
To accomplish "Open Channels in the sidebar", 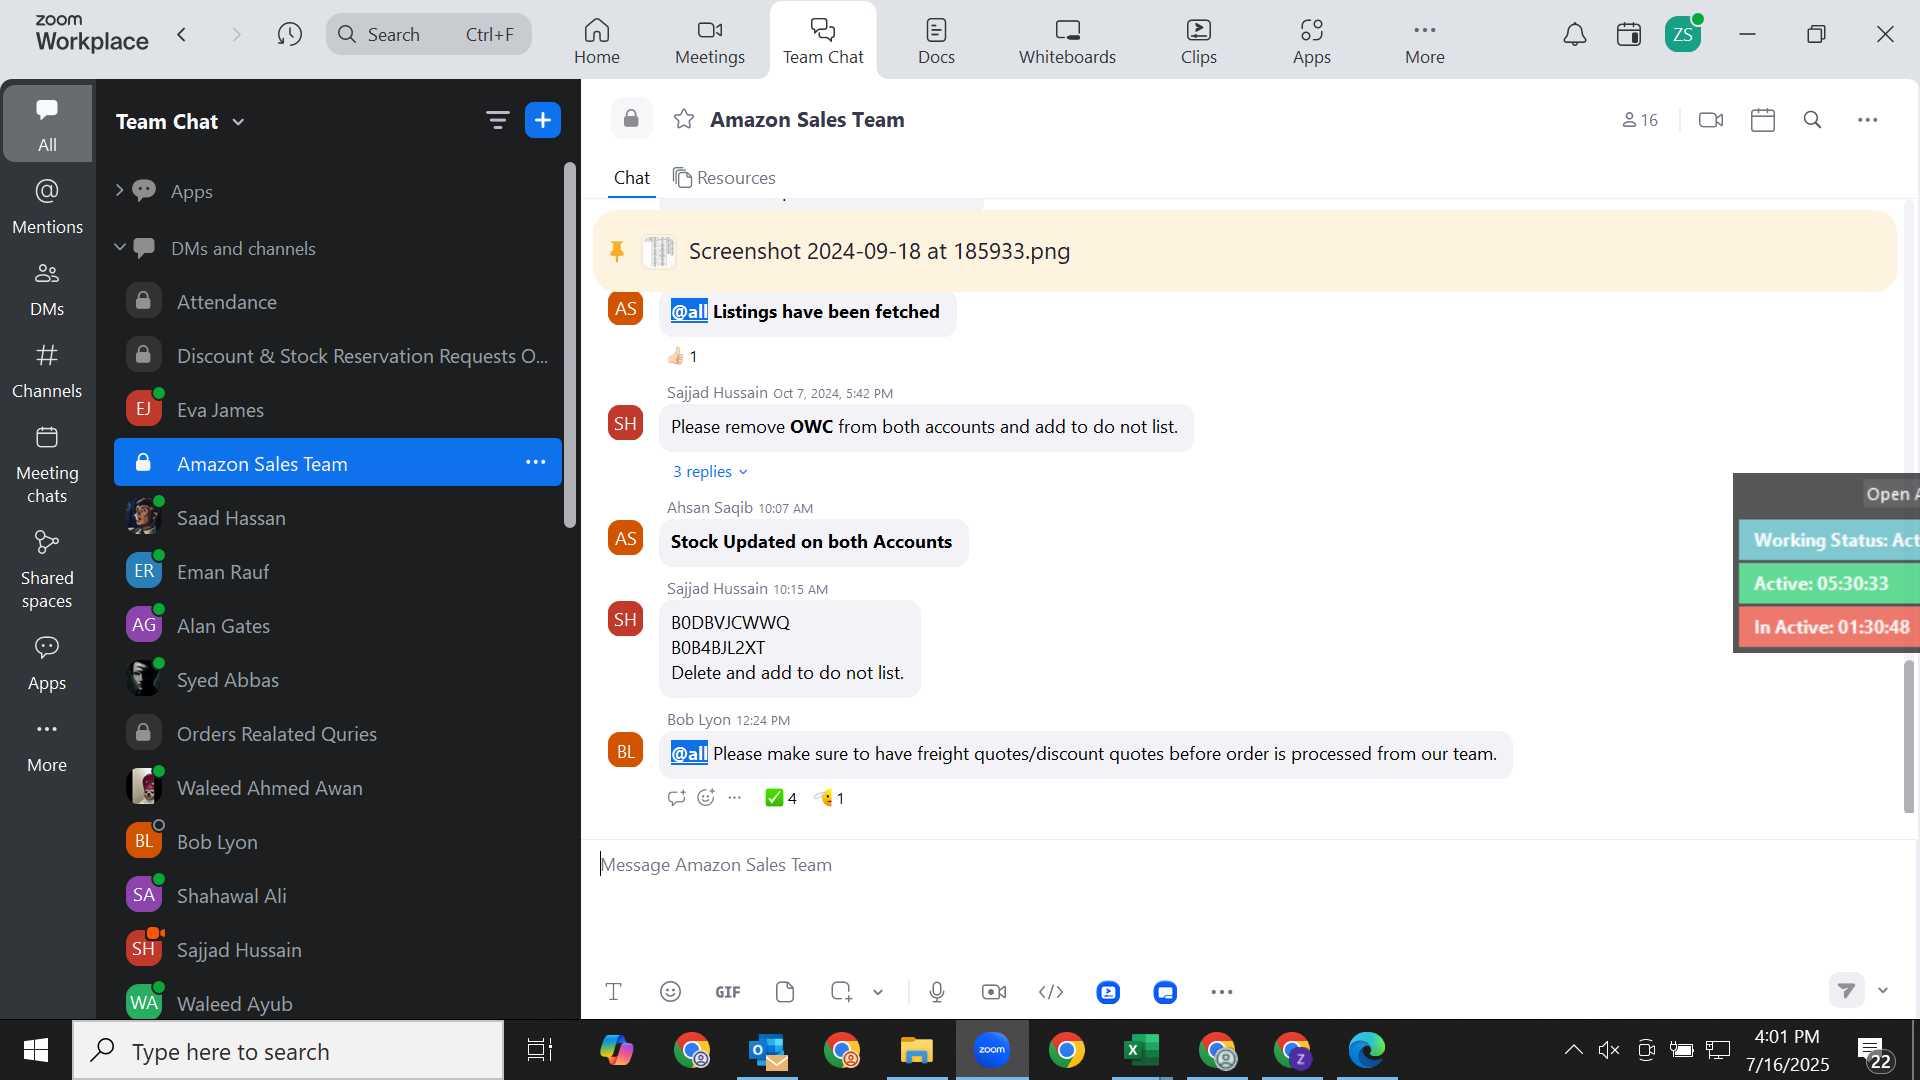I will (47, 371).
